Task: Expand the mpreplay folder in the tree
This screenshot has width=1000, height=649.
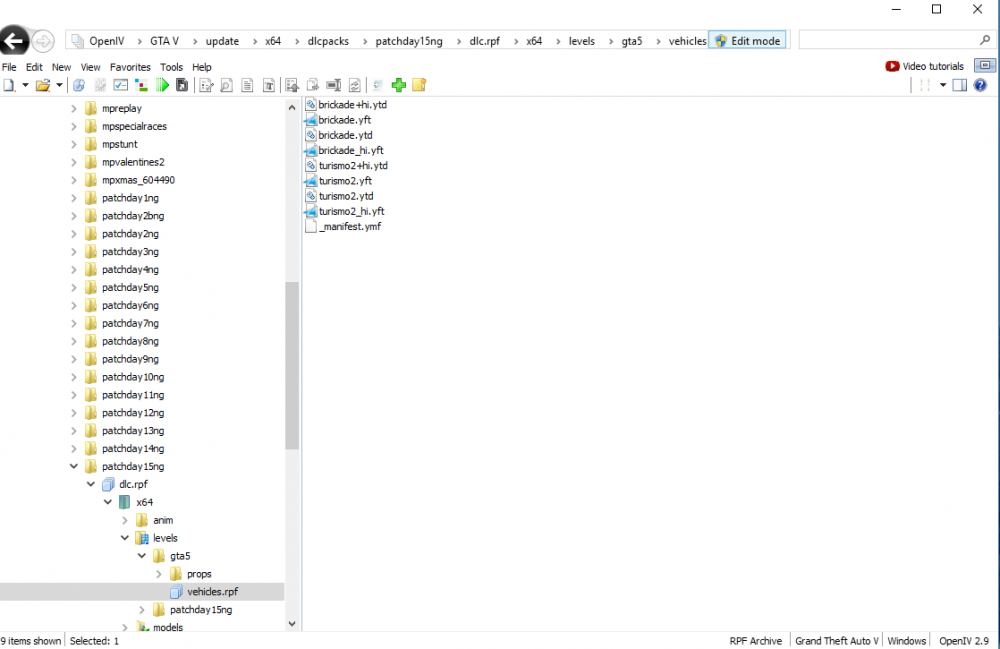Action: (73, 108)
